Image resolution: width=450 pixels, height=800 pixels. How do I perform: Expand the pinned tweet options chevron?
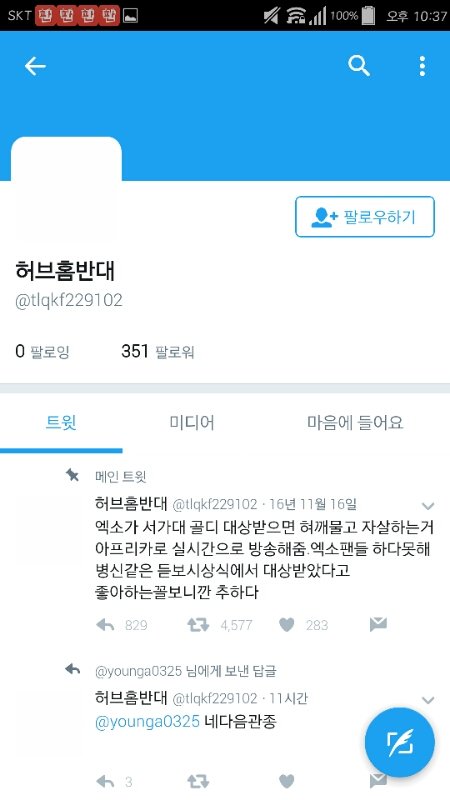(x=428, y=506)
